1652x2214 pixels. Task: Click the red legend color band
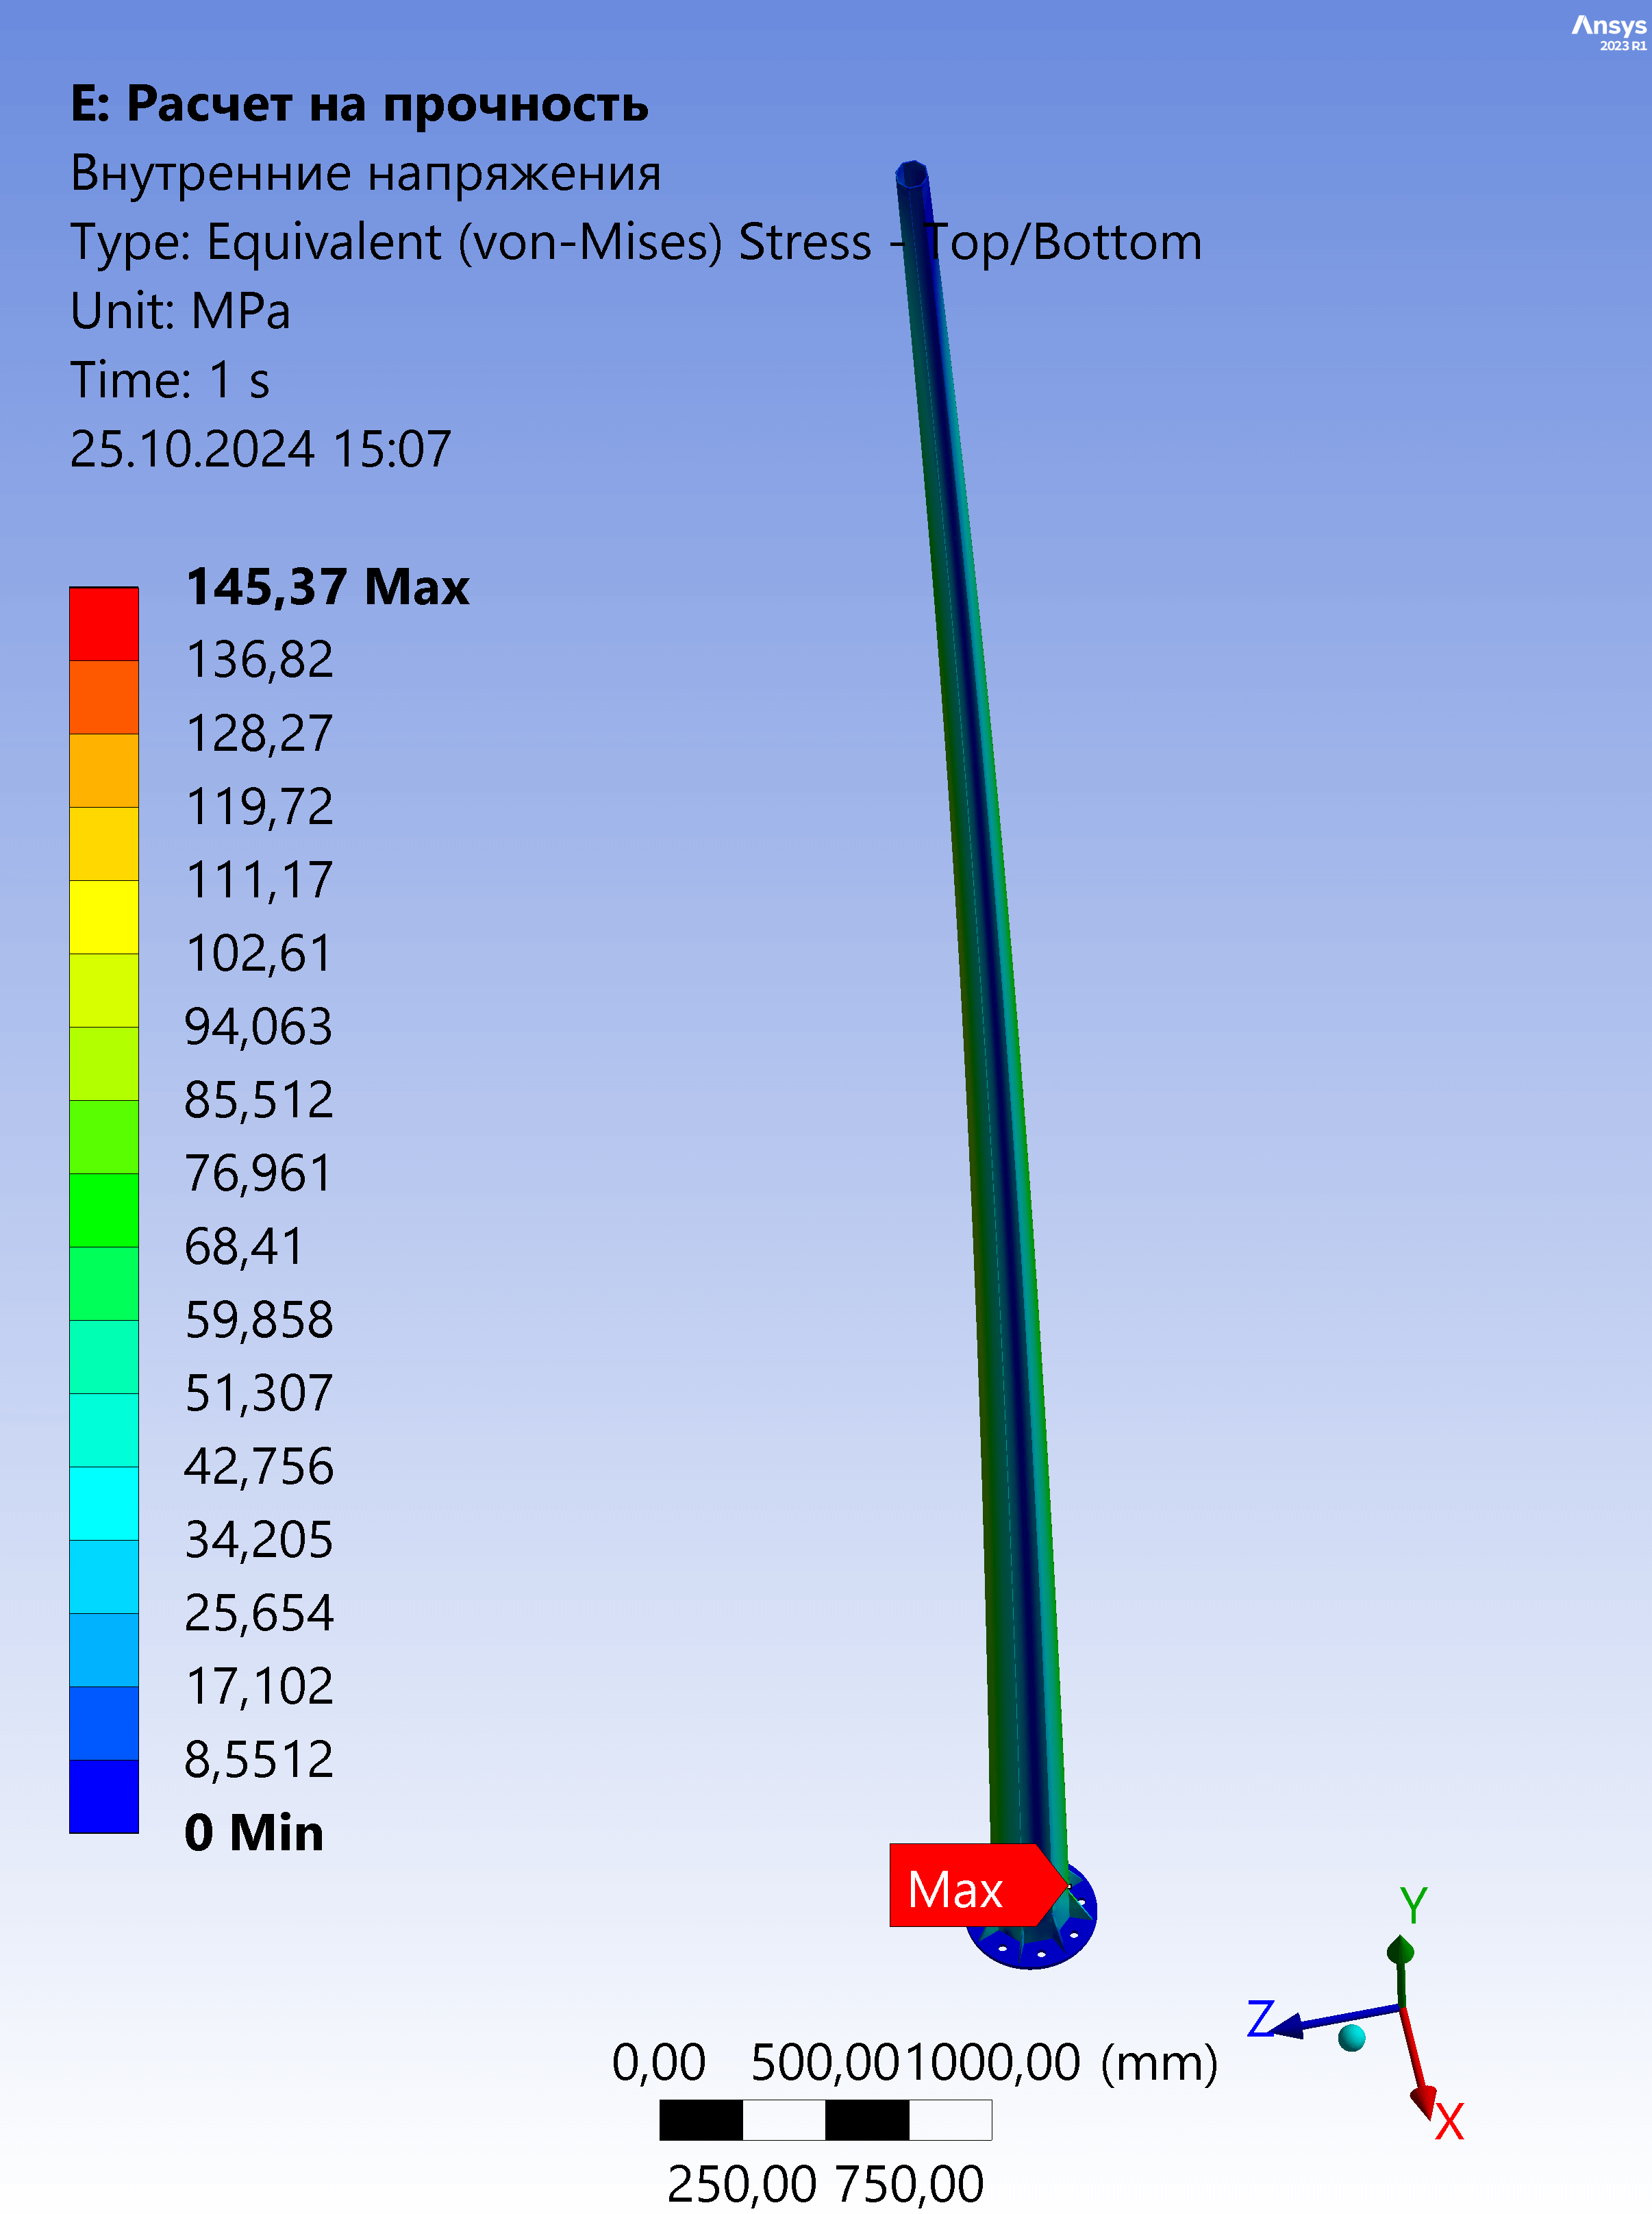(103, 623)
